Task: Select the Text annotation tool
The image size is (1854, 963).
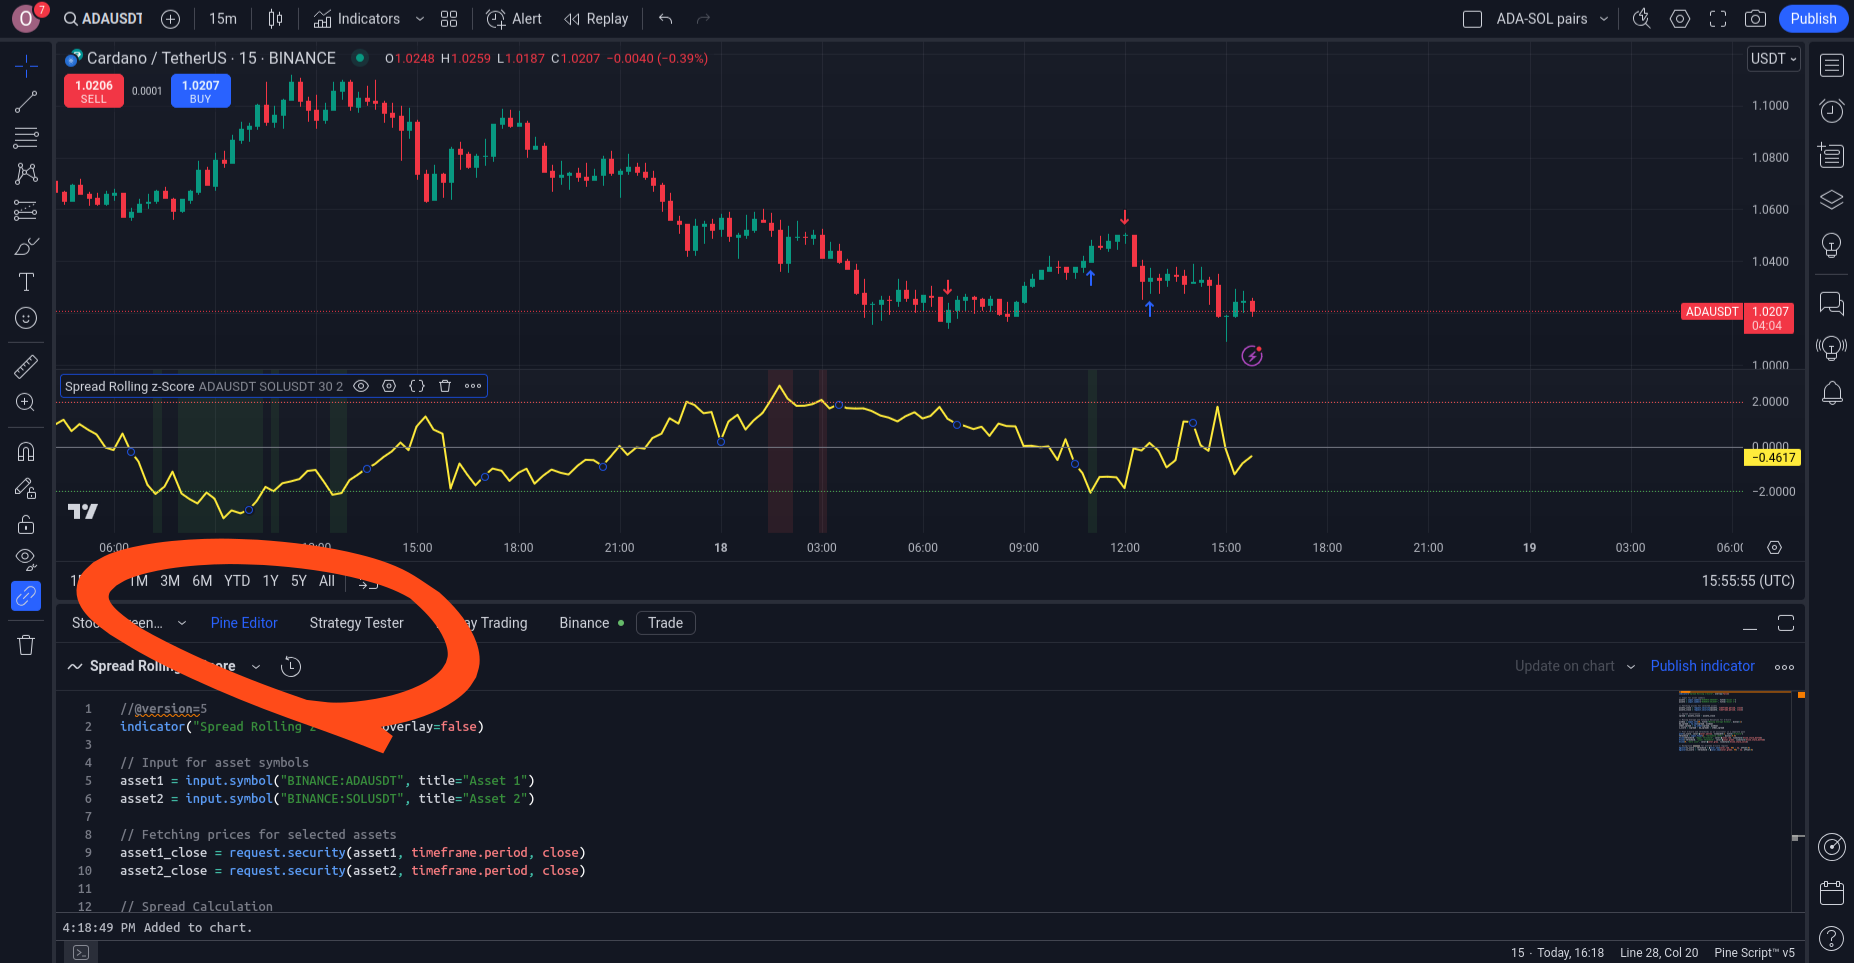Action: click(26, 282)
